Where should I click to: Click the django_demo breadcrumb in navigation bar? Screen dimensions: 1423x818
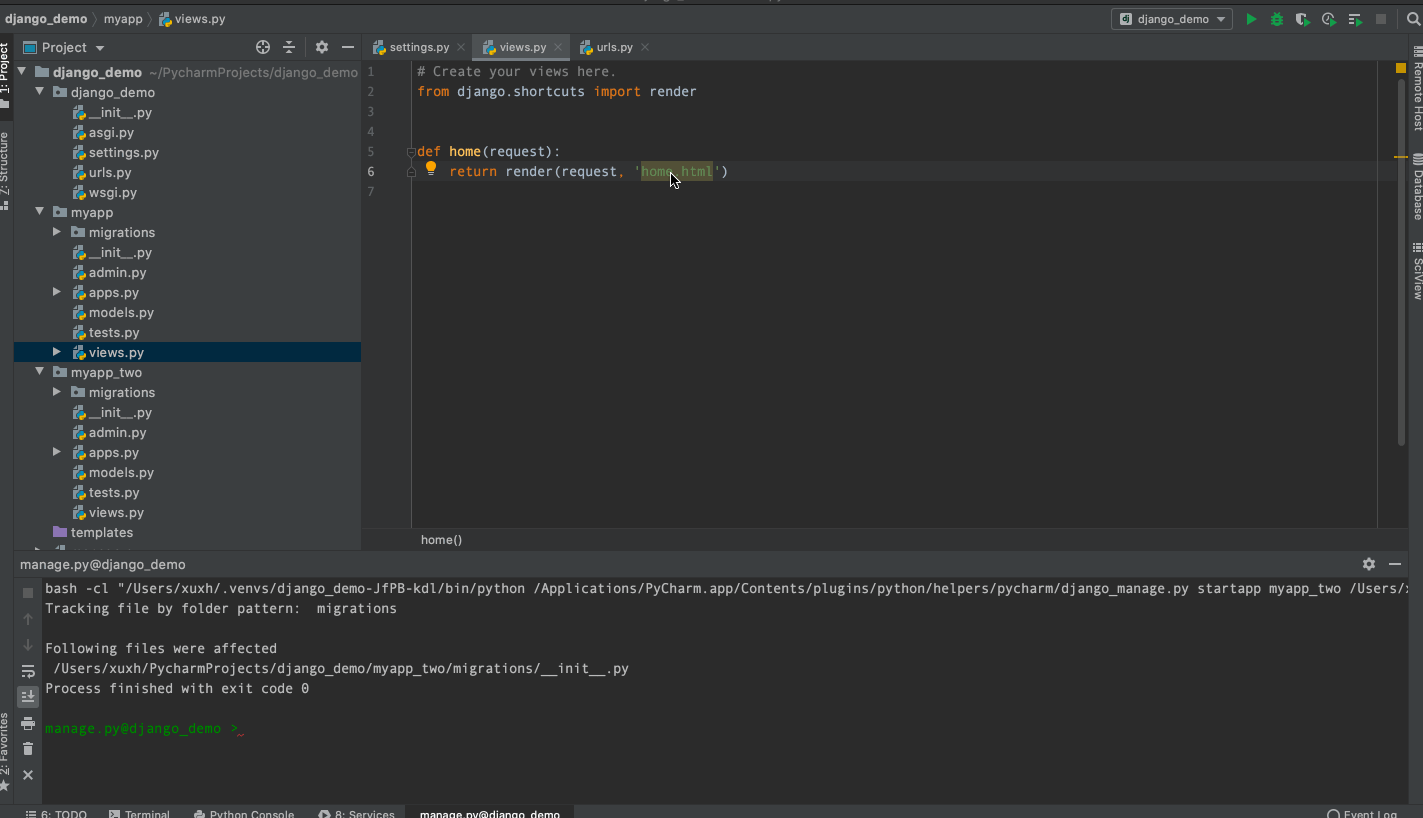point(46,19)
